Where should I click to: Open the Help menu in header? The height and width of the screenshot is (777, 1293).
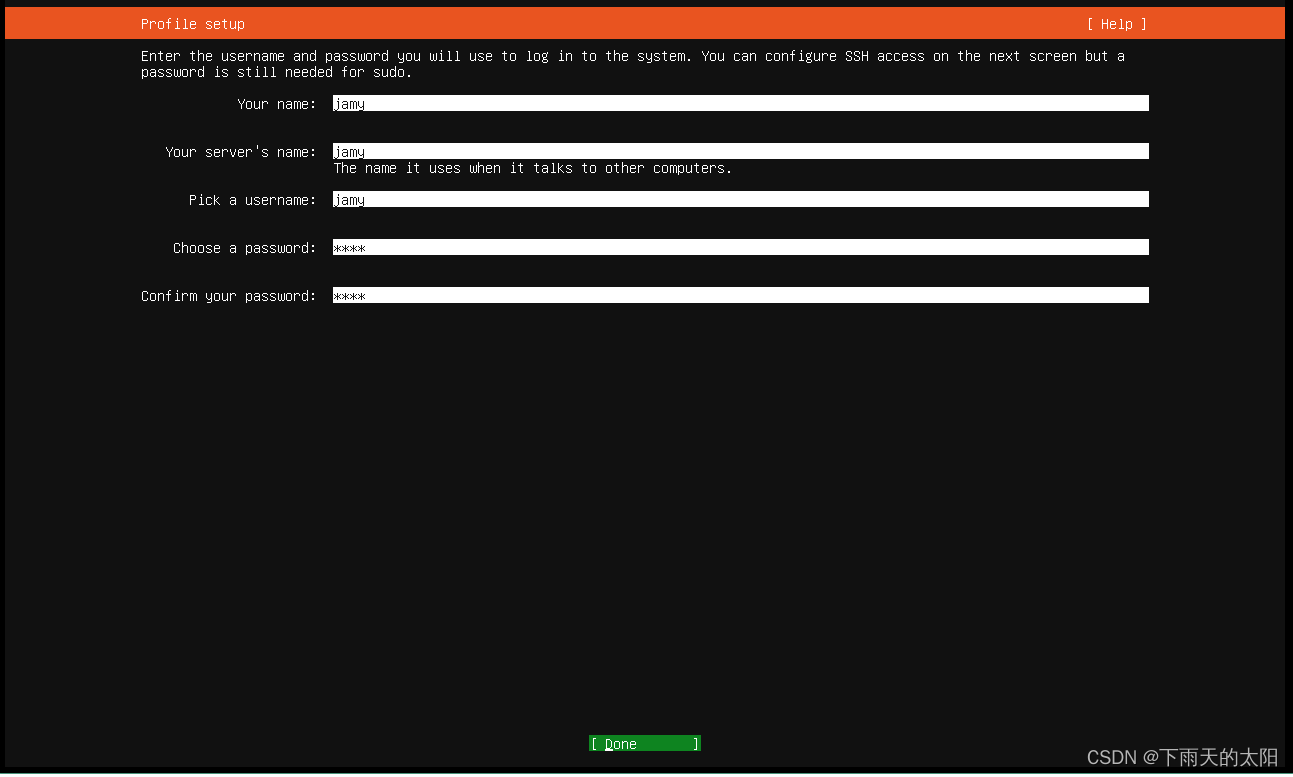(x=1116, y=24)
